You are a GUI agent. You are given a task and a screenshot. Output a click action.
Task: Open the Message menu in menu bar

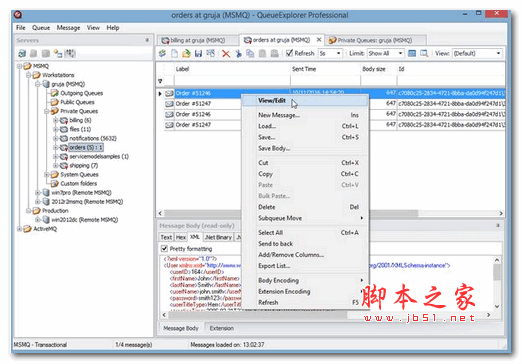point(68,28)
